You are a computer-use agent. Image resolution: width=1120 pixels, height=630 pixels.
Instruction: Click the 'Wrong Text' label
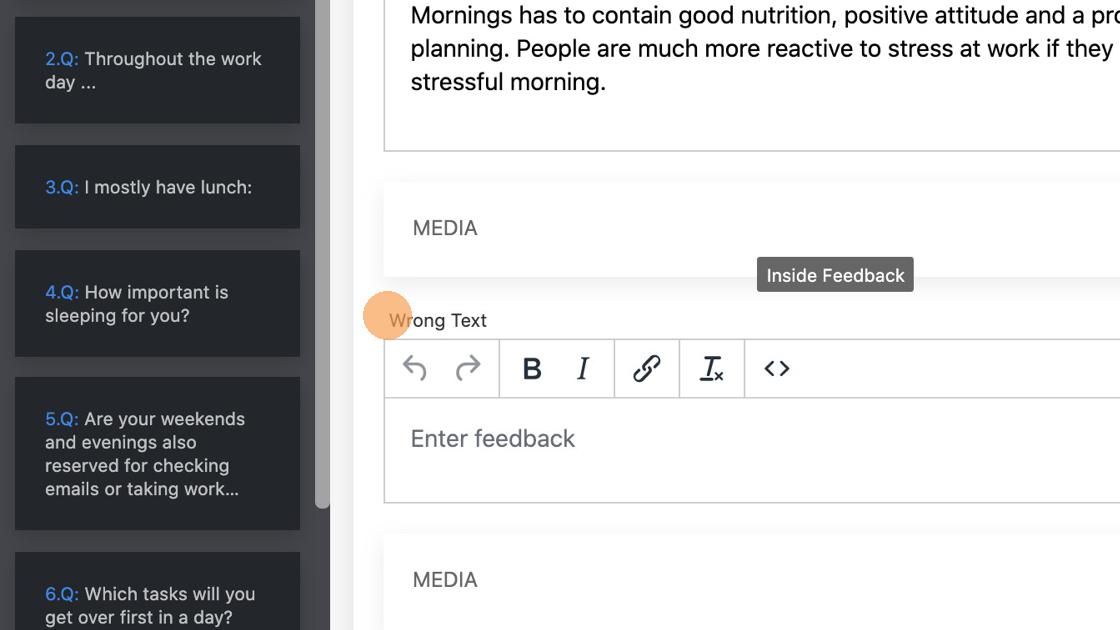click(438, 321)
